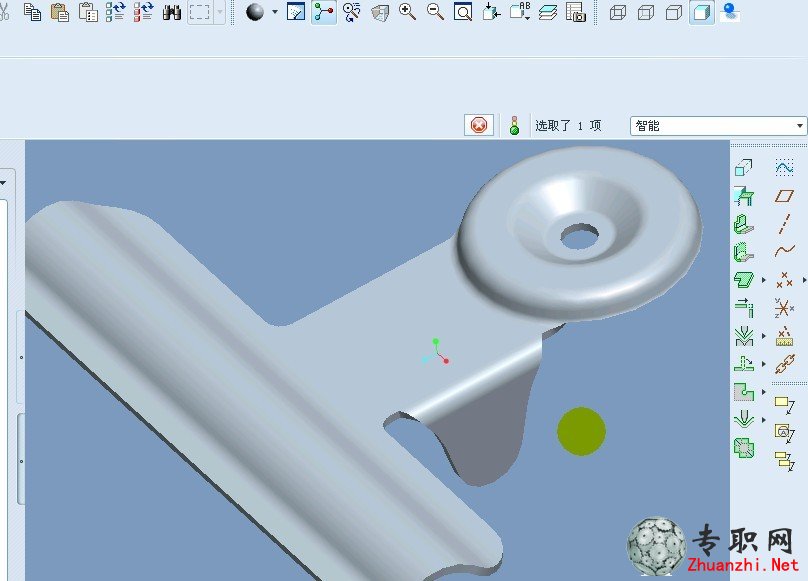The width and height of the screenshot is (808, 581).
Task: Click the Datum Plane tool
Action: 784,196
